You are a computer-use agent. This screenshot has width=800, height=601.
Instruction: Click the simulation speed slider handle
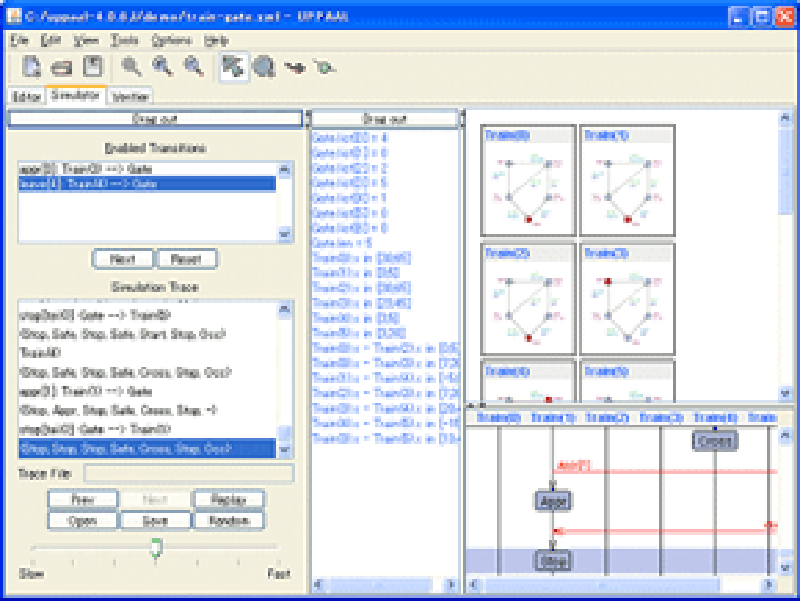tap(156, 547)
